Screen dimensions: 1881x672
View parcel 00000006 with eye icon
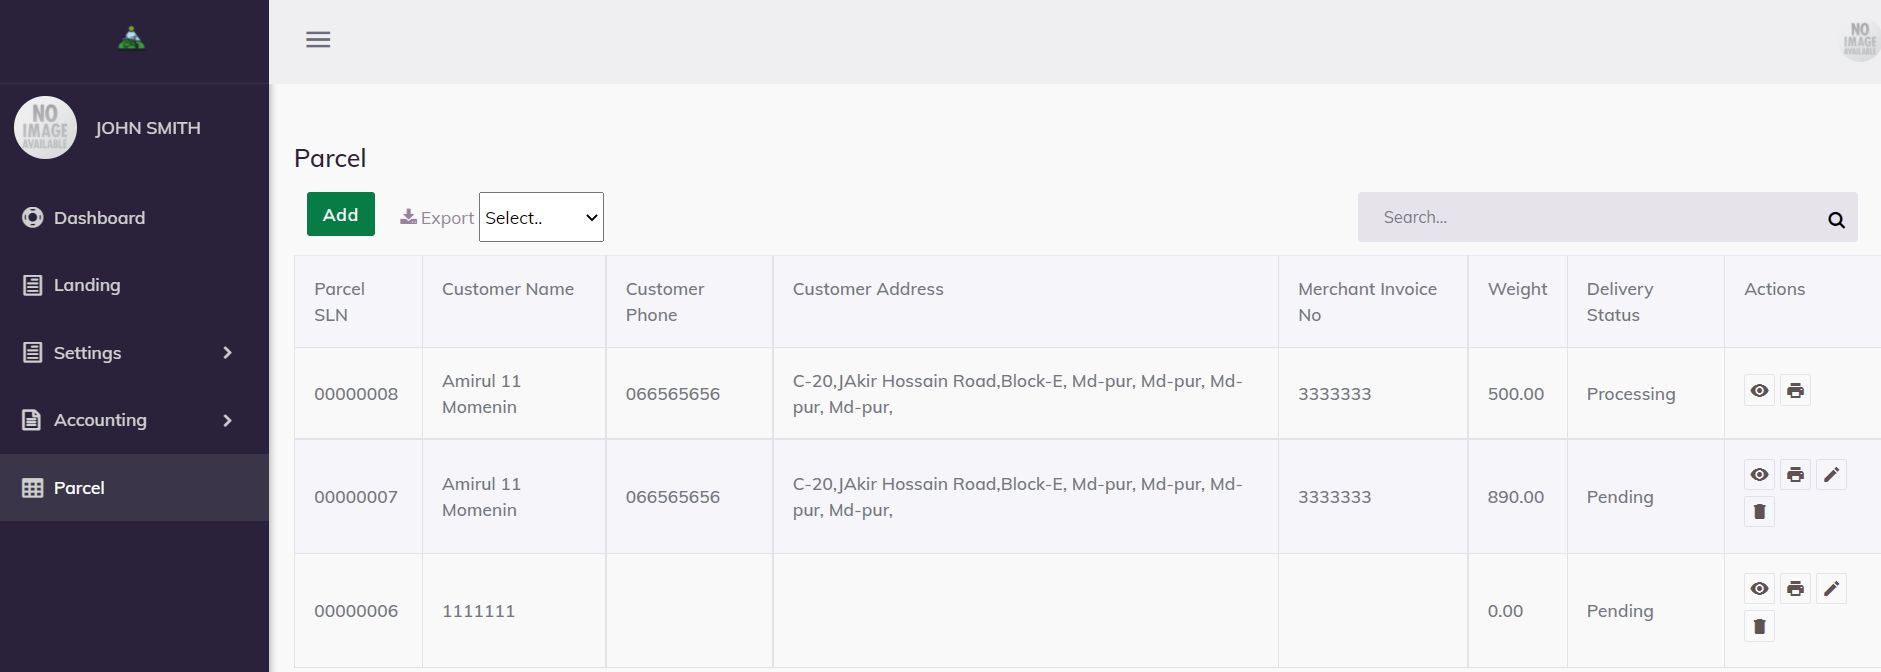tap(1759, 589)
